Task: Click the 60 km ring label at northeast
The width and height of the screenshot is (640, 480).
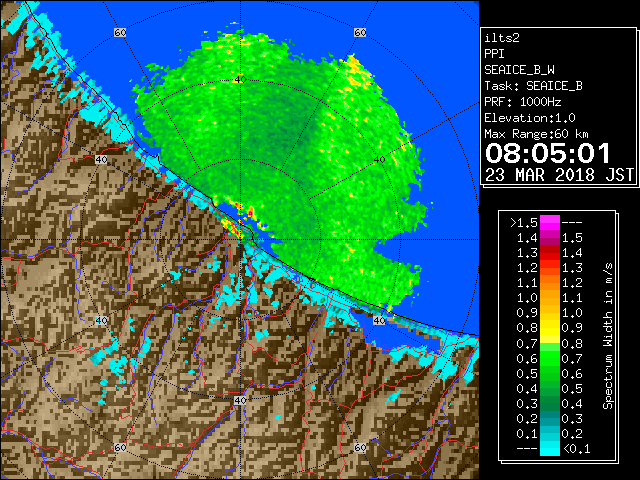Action: (360, 33)
